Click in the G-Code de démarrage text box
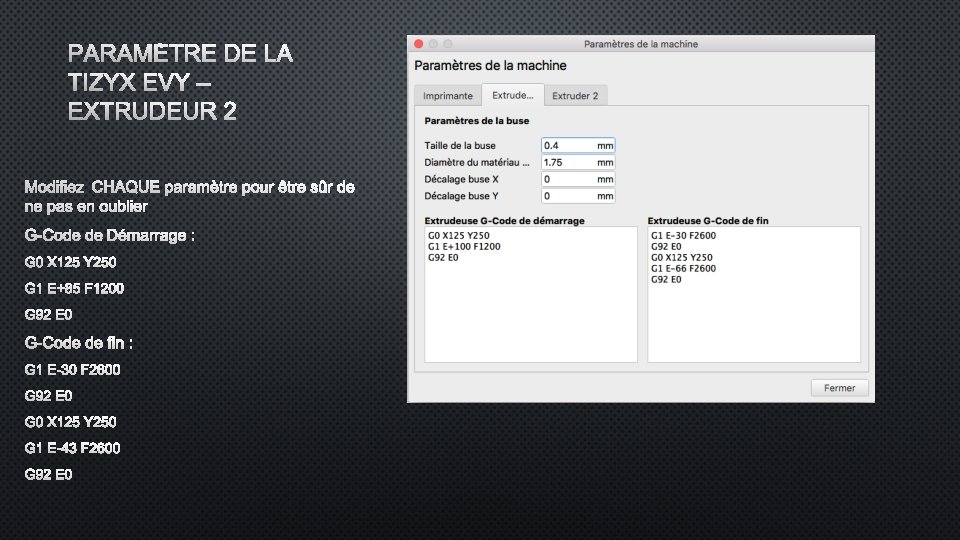Image resolution: width=960 pixels, height=540 pixels. pos(531,294)
